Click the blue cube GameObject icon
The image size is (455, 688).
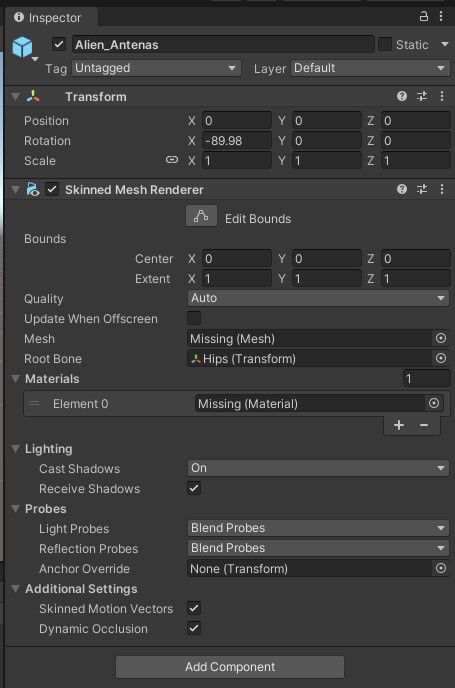(22, 47)
